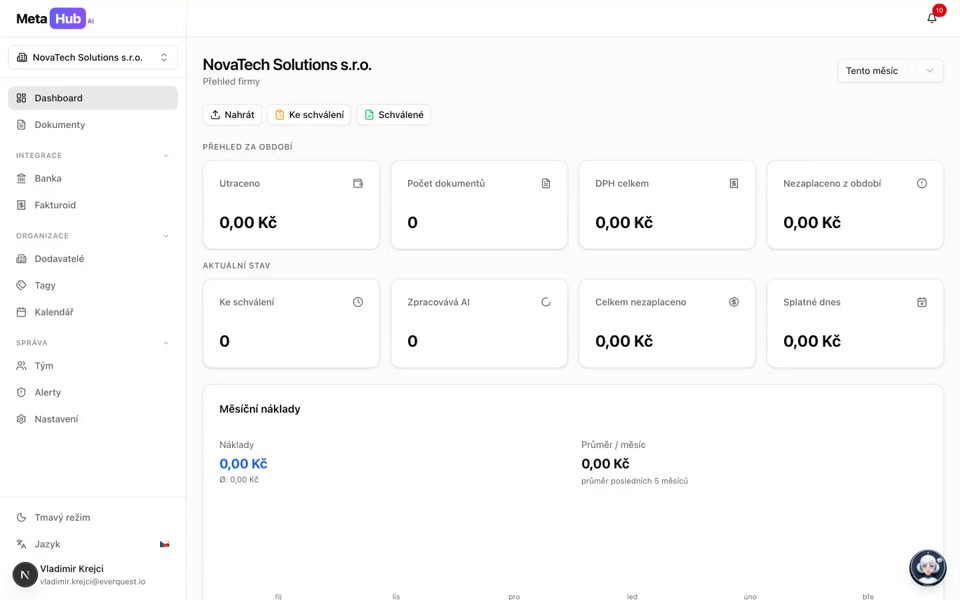Click the AI assistant avatar bubble
This screenshot has width=960, height=600.
coord(927,567)
